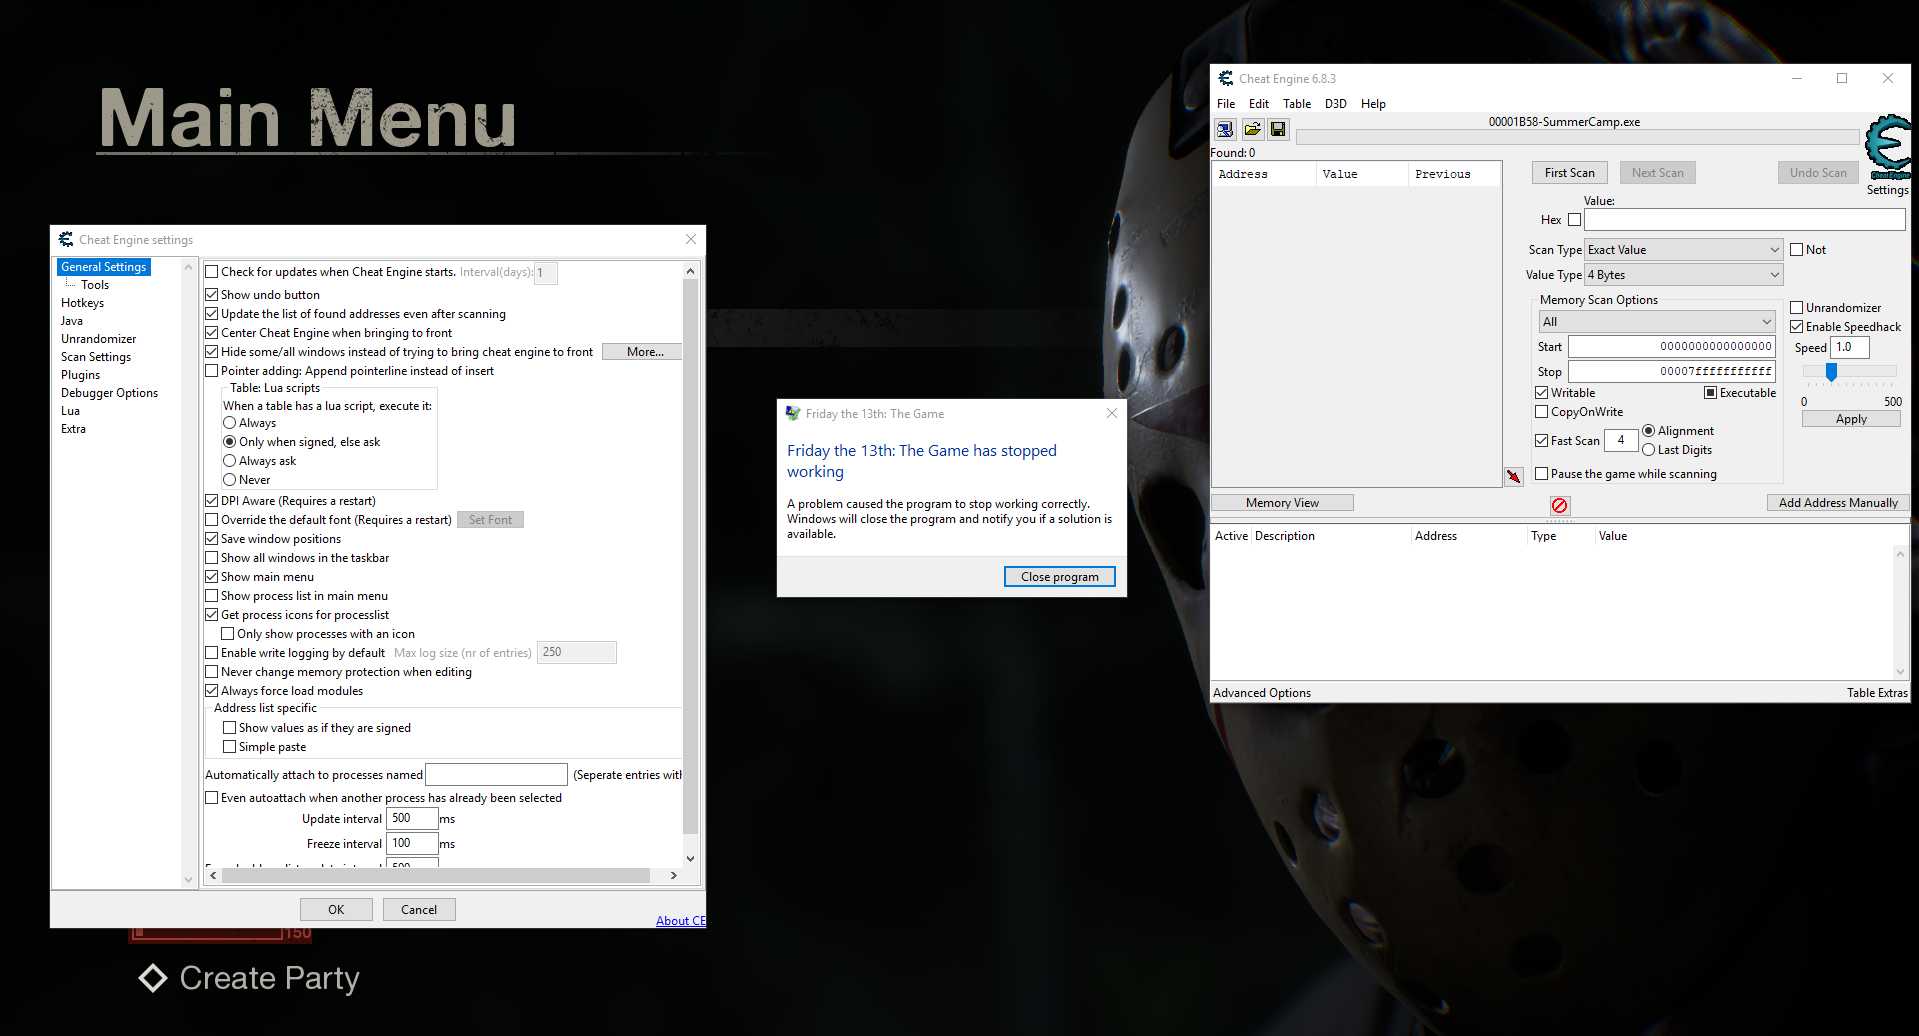Click the Cheat Engine icon in the settings title bar

pos(66,239)
